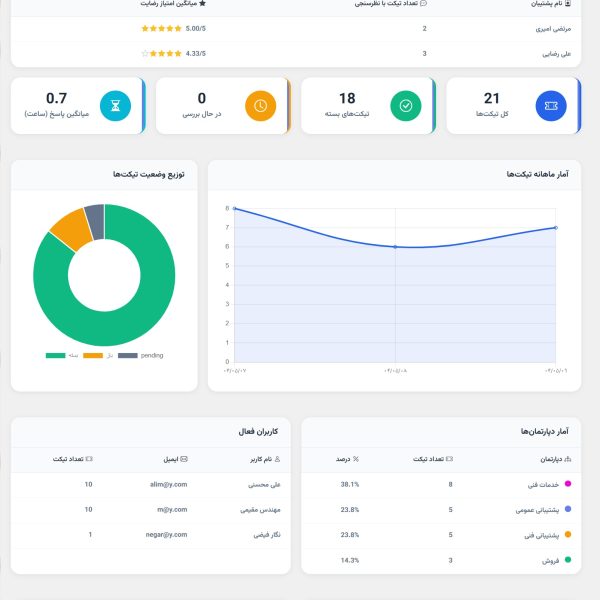
Task: Click the middle data point on line chart
Action: (x=395, y=247)
